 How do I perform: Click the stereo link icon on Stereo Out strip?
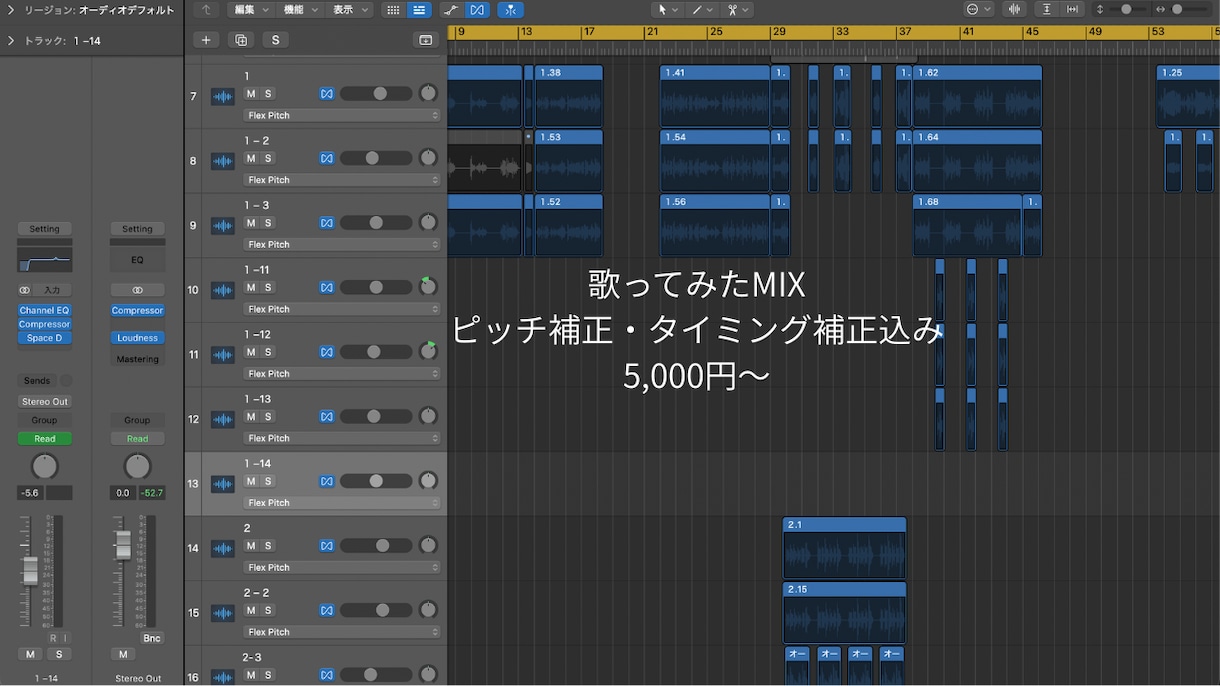click(x=137, y=290)
